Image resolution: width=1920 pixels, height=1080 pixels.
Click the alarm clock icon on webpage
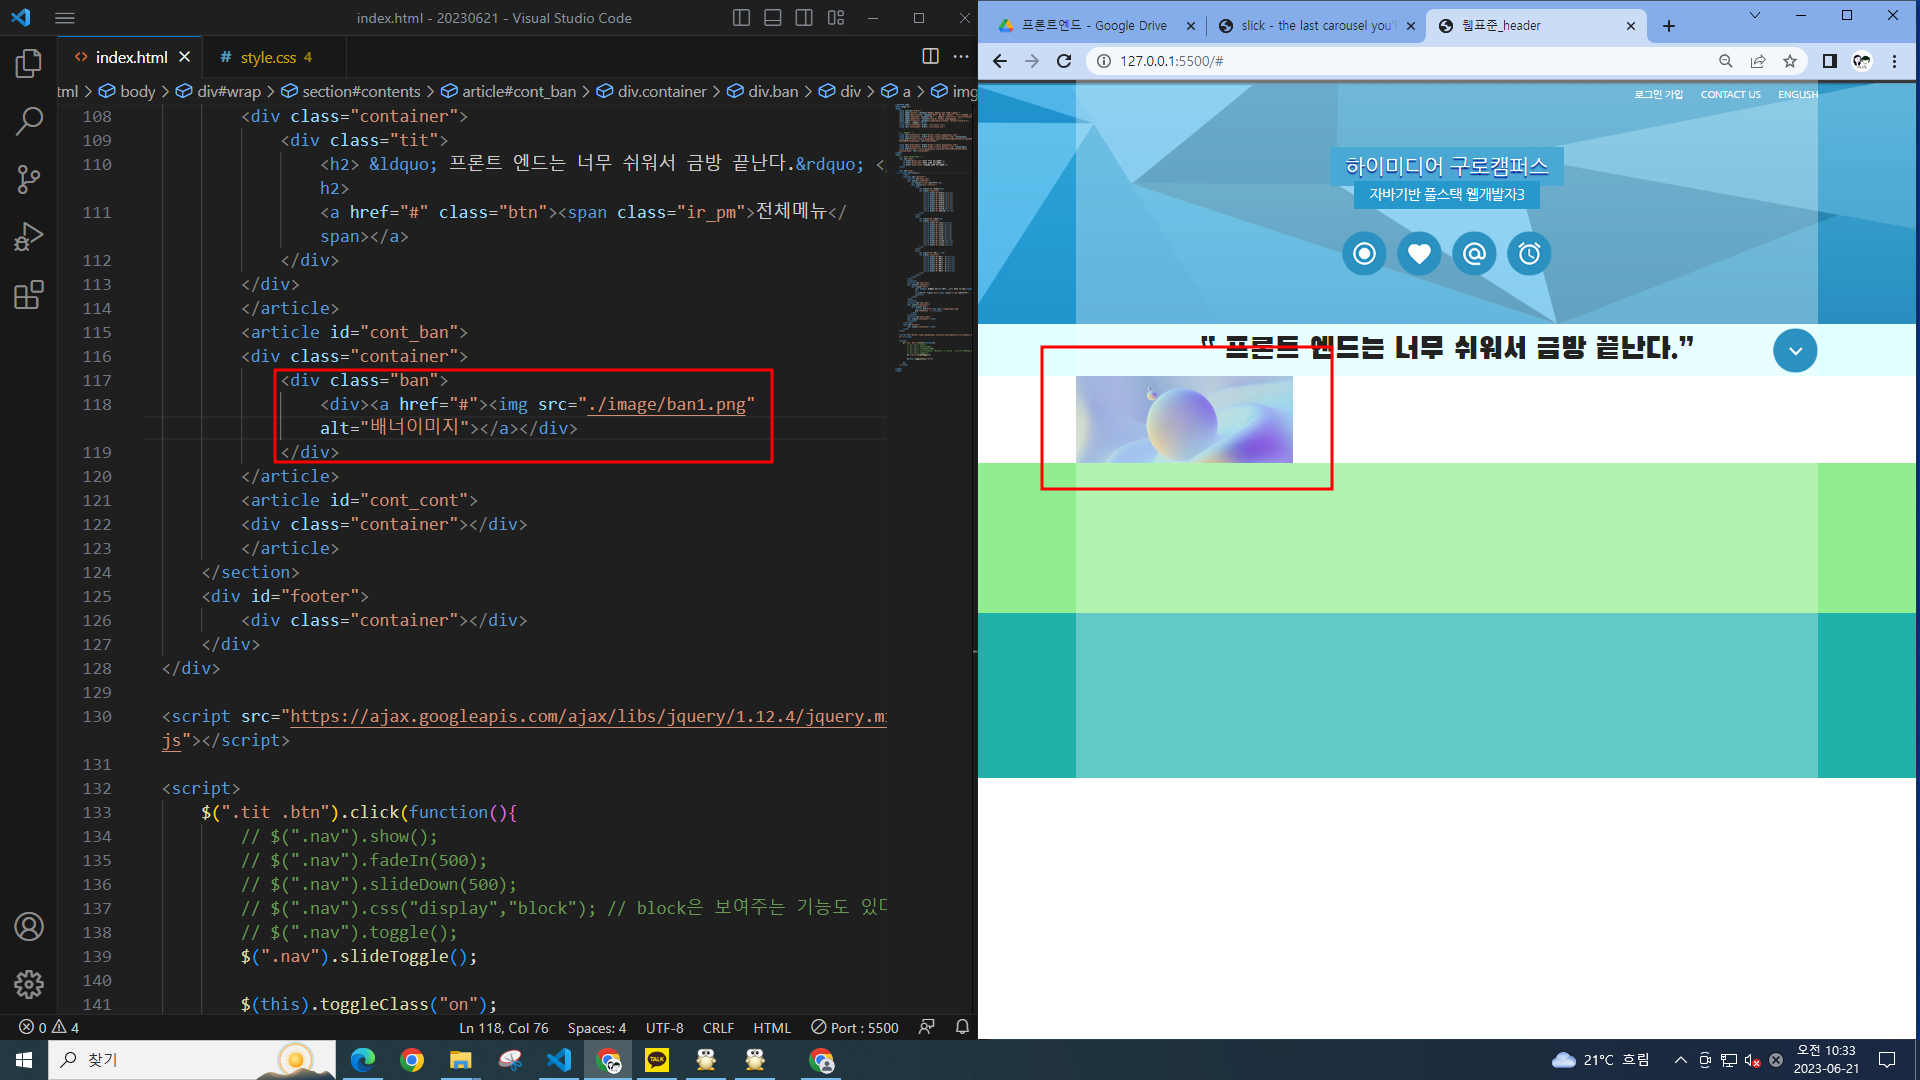coord(1529,254)
